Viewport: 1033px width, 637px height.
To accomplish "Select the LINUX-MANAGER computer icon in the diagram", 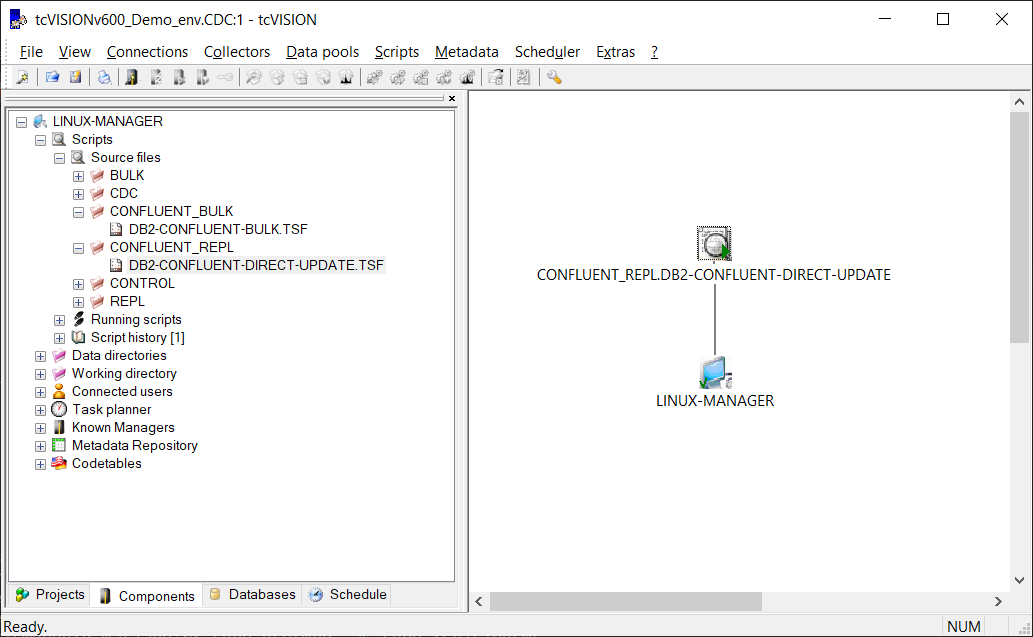I will click(x=715, y=372).
